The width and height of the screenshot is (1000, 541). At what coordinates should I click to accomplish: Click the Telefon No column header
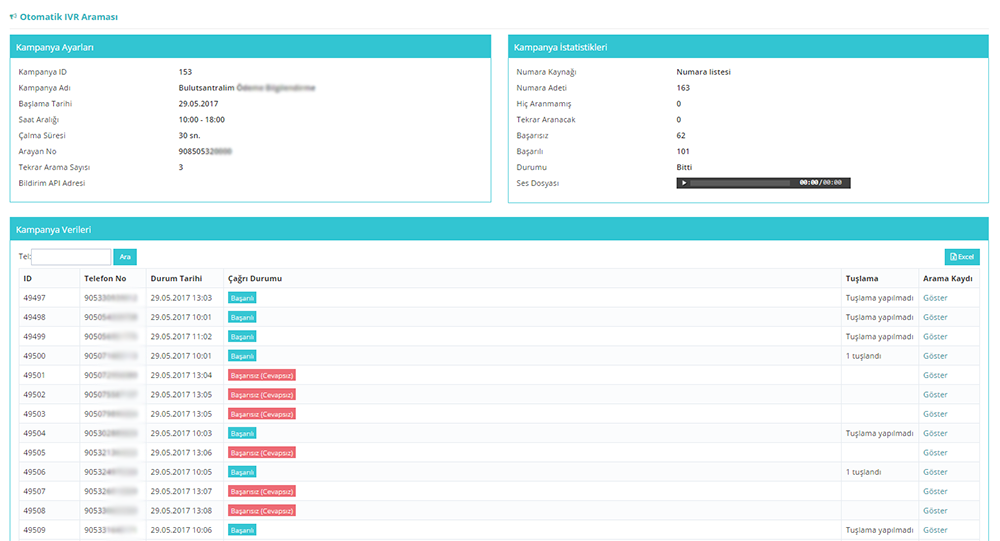point(105,278)
